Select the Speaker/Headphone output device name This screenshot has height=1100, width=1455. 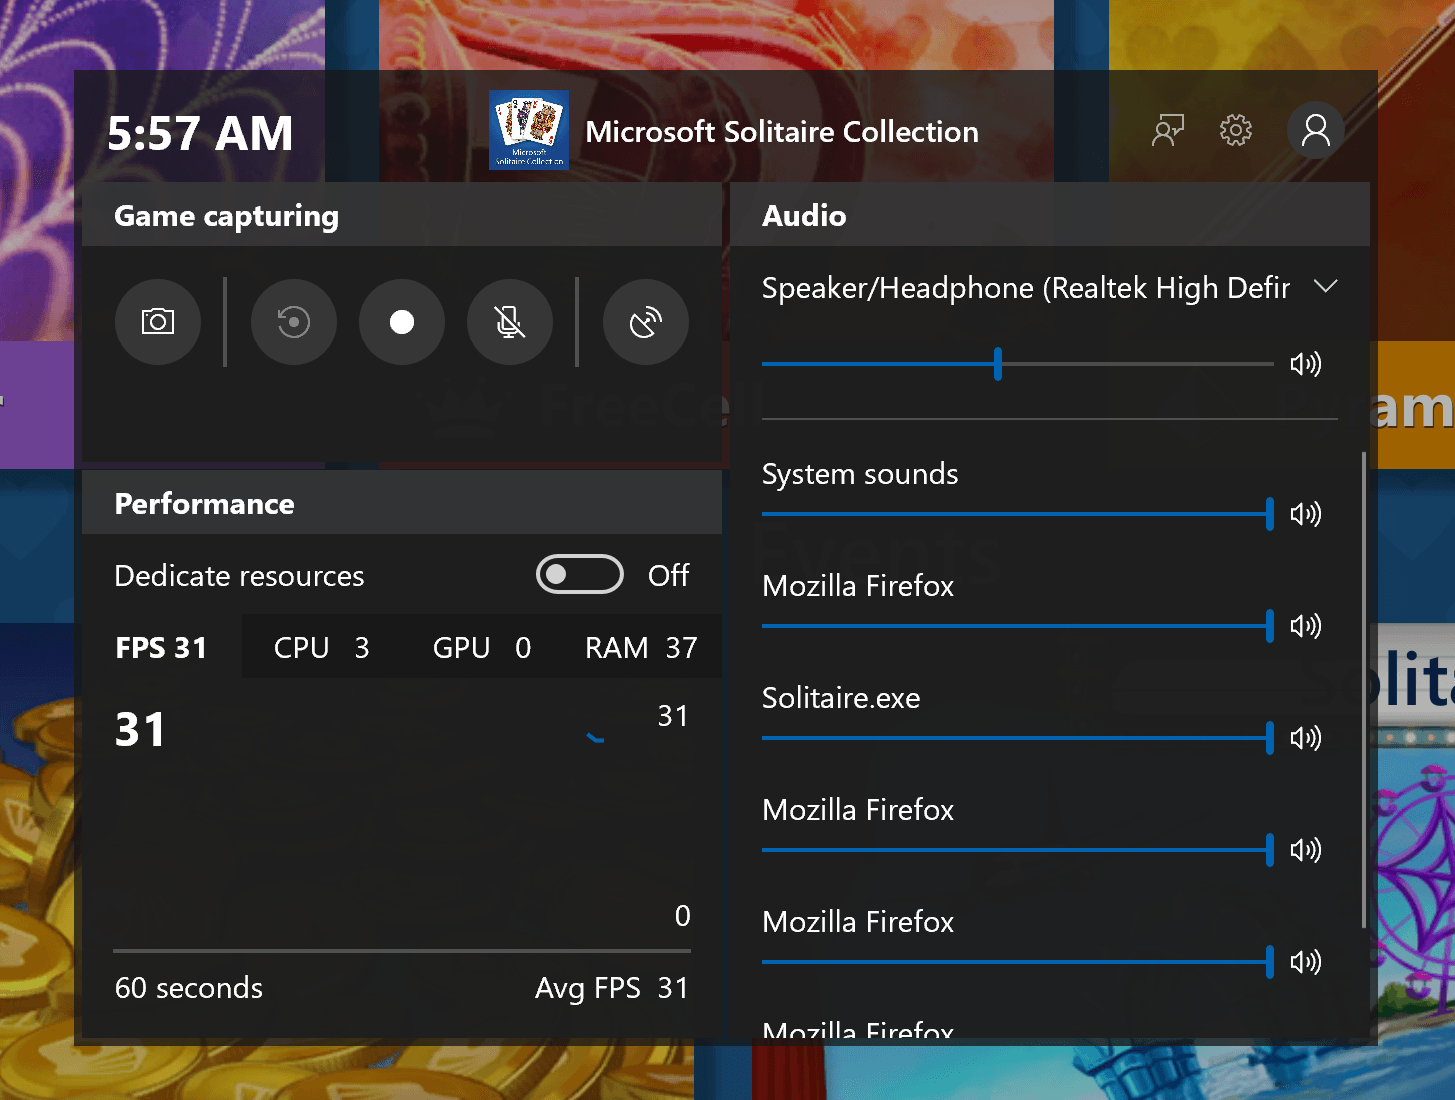click(1025, 288)
